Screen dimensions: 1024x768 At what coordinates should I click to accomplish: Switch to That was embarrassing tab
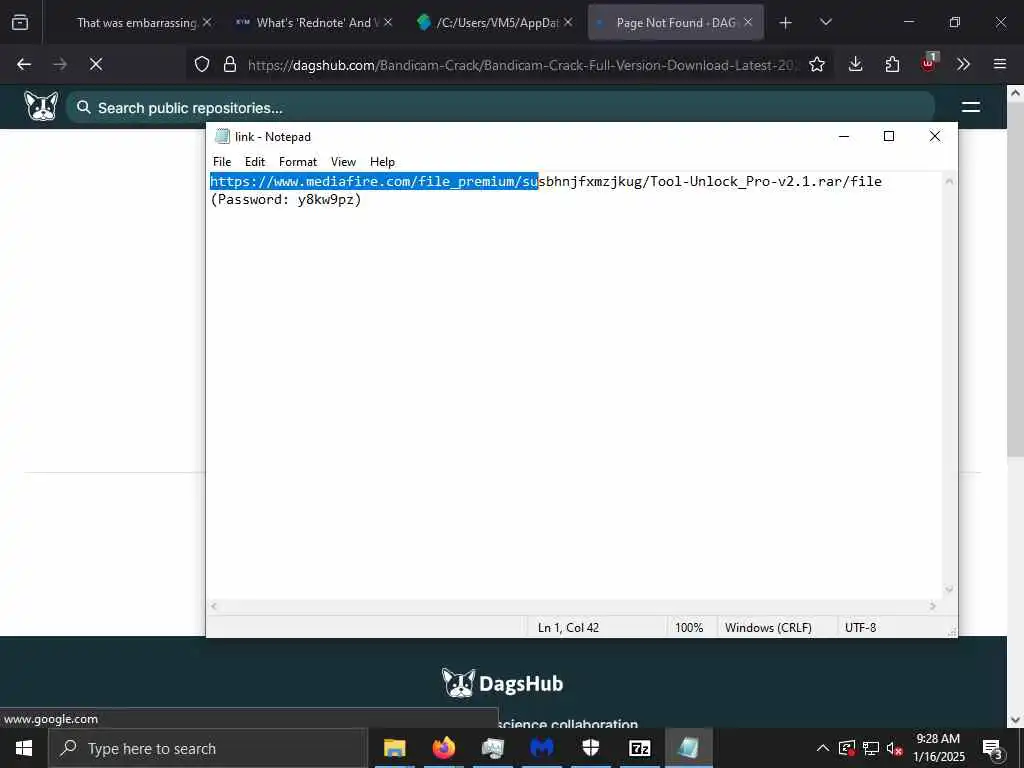point(136,23)
